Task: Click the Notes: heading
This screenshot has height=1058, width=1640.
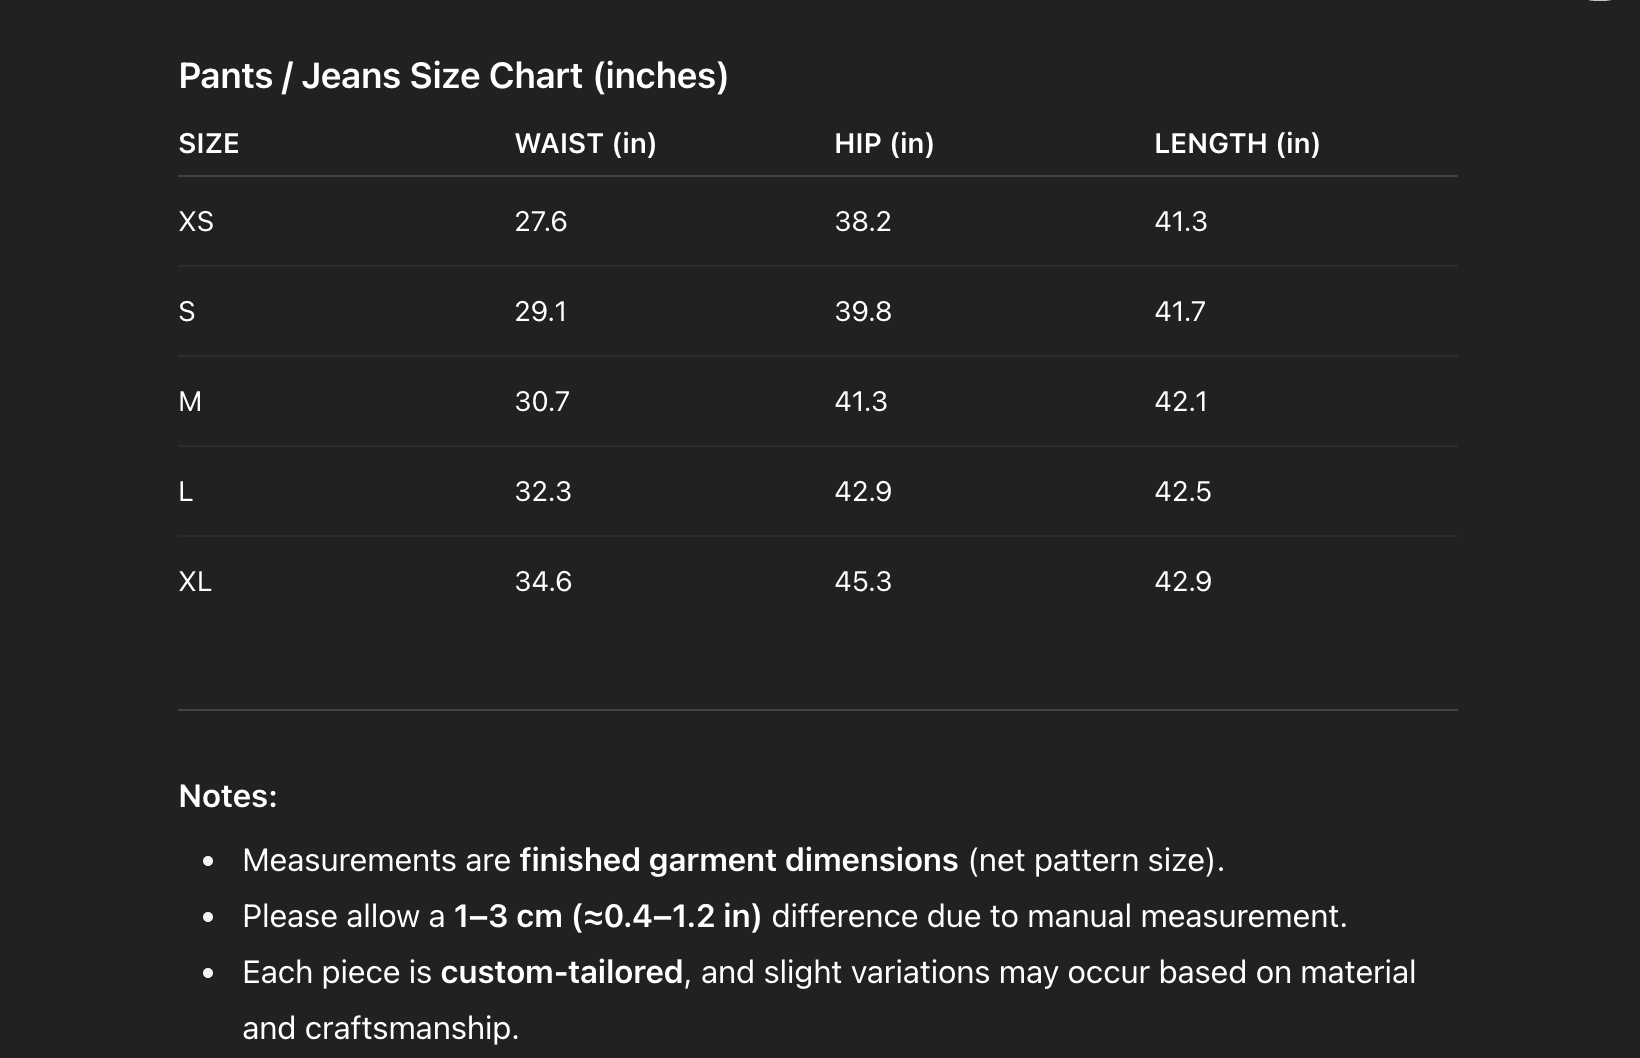Action: pyautogui.click(x=228, y=796)
